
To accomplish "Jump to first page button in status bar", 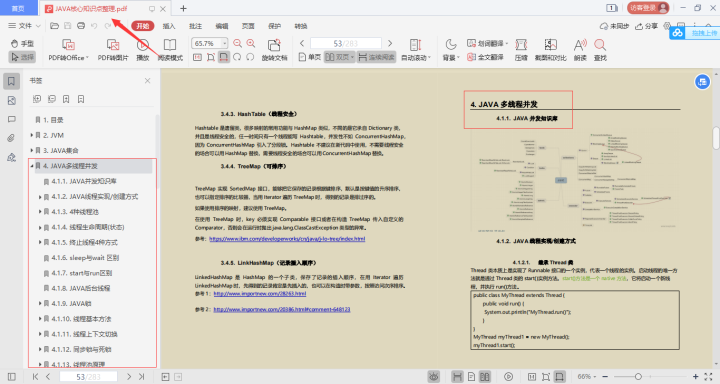I will tap(35, 377).
